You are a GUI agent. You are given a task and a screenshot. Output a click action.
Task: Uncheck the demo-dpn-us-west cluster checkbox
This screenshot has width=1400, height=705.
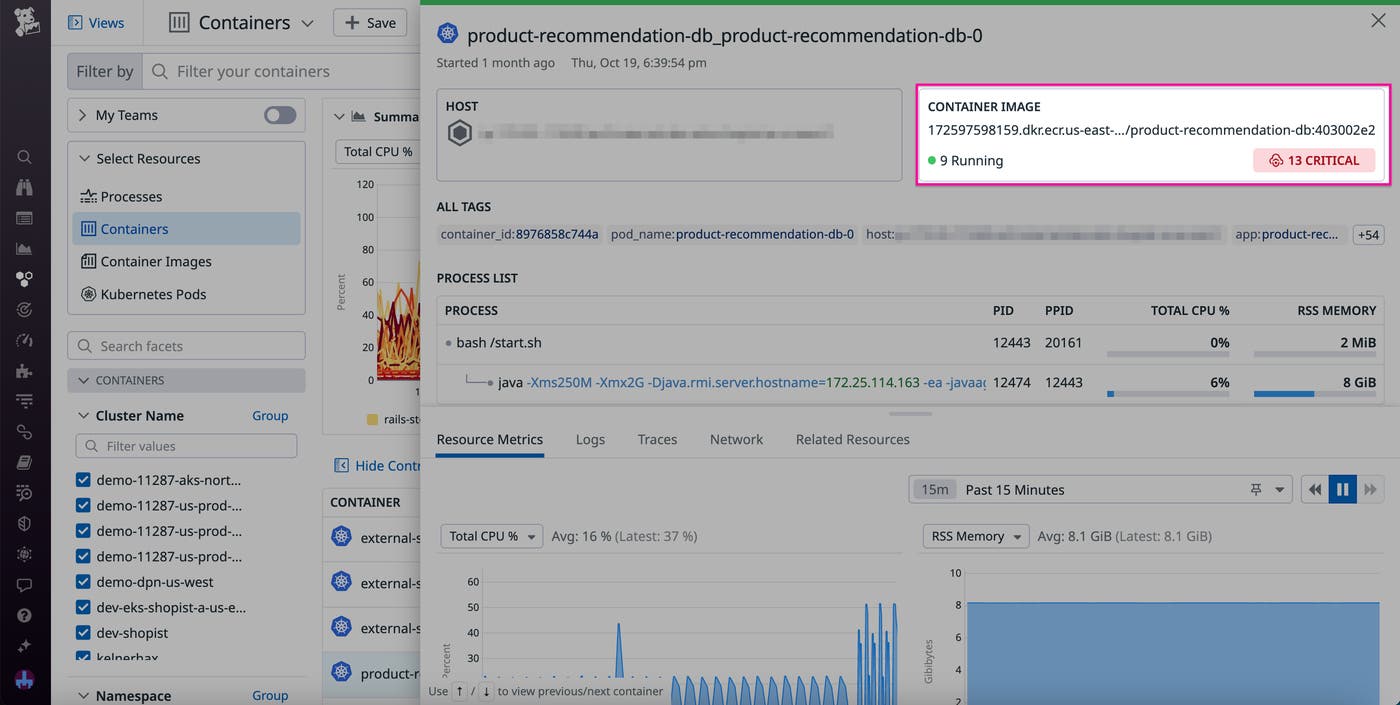pos(84,582)
